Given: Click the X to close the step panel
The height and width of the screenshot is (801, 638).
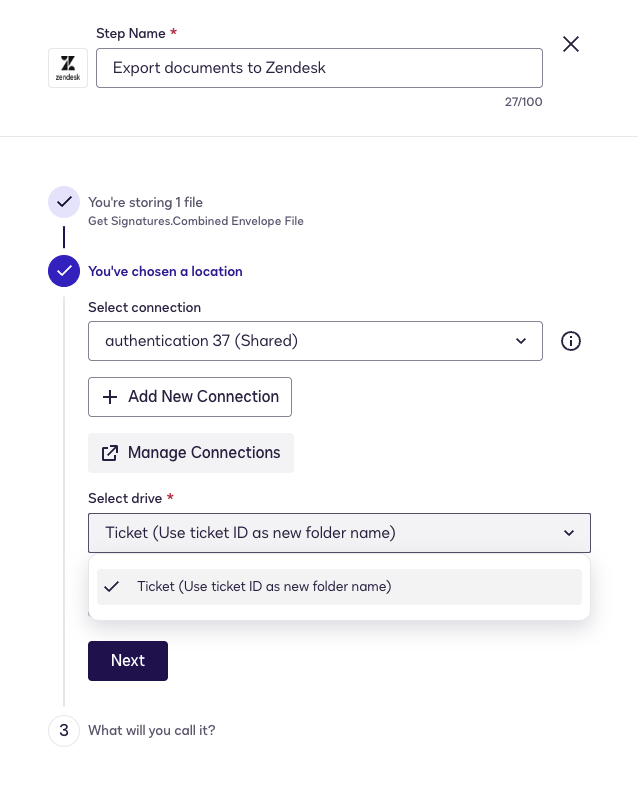Looking at the screenshot, I should click(x=571, y=44).
